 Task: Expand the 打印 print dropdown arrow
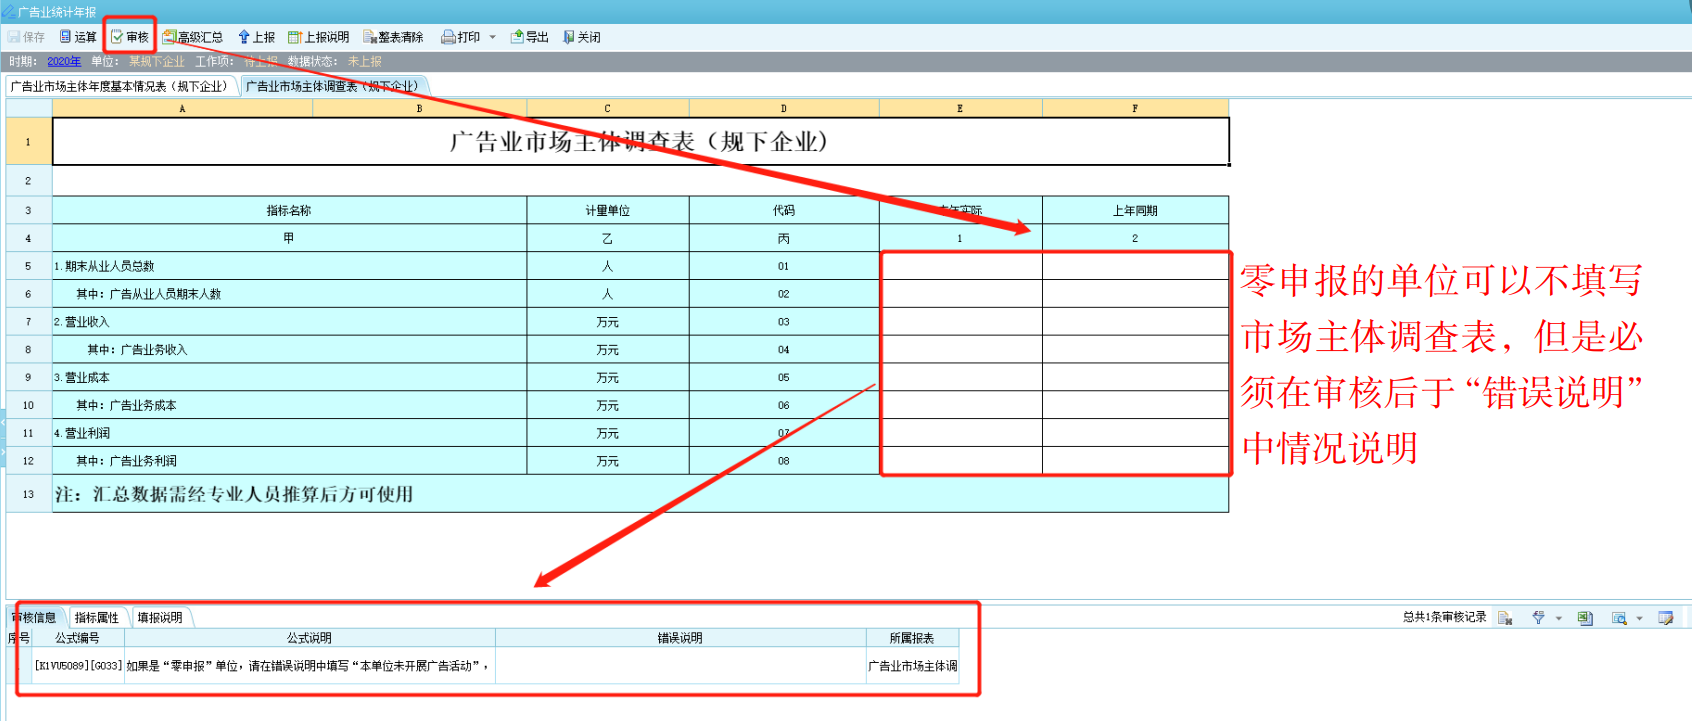pos(492,37)
